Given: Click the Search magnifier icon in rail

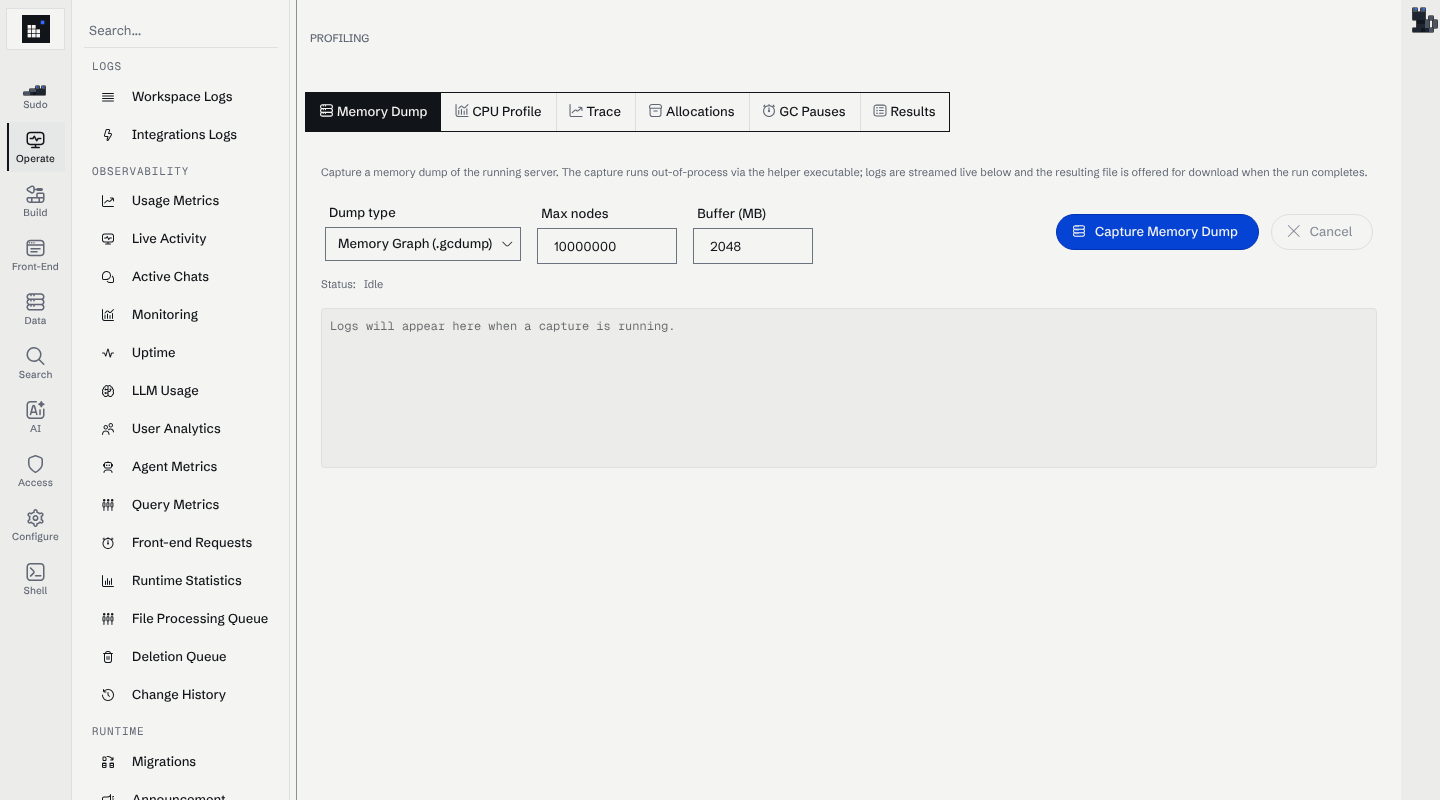Looking at the screenshot, I should point(35,356).
